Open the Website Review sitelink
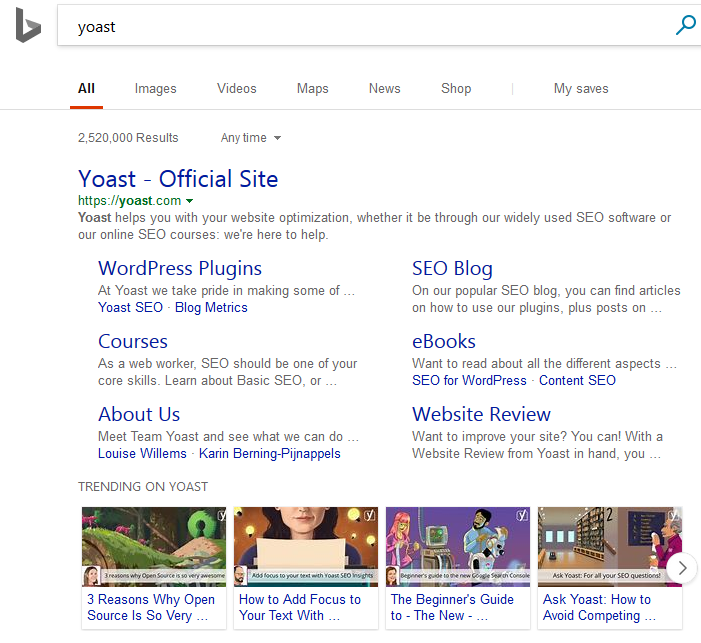 coord(481,414)
